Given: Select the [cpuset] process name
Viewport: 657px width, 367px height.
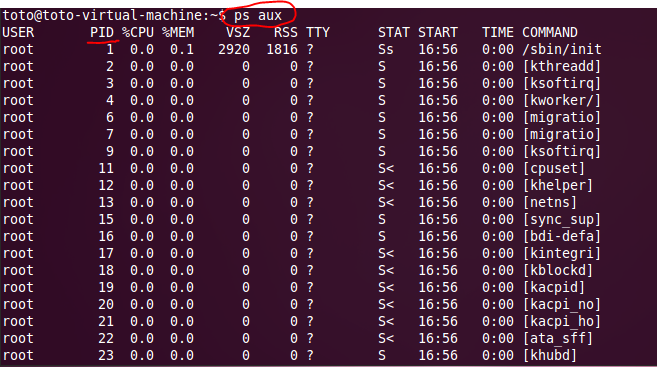Looking at the screenshot, I should [554, 168].
